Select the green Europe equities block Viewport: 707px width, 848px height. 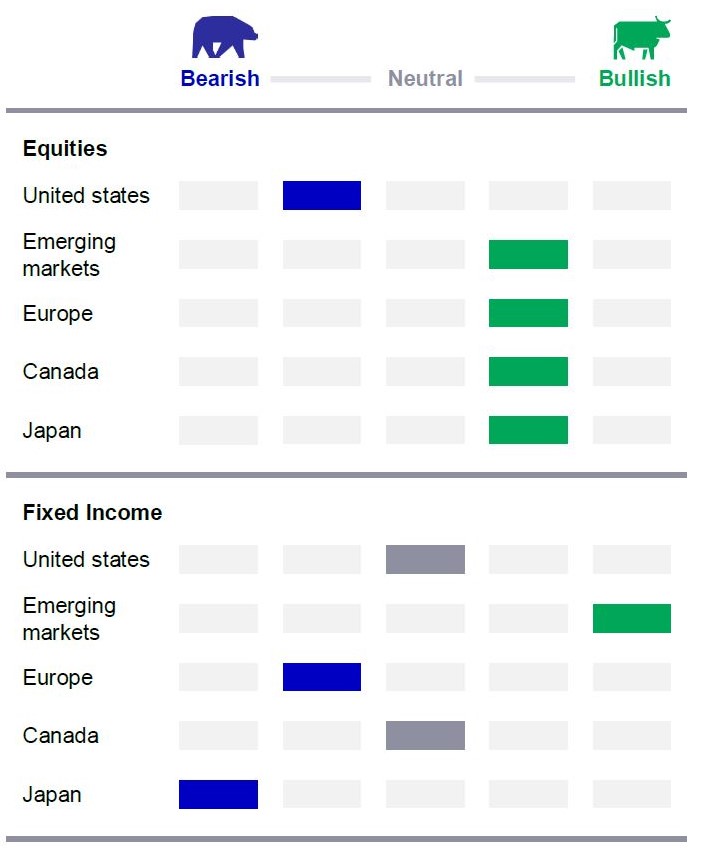pos(528,313)
